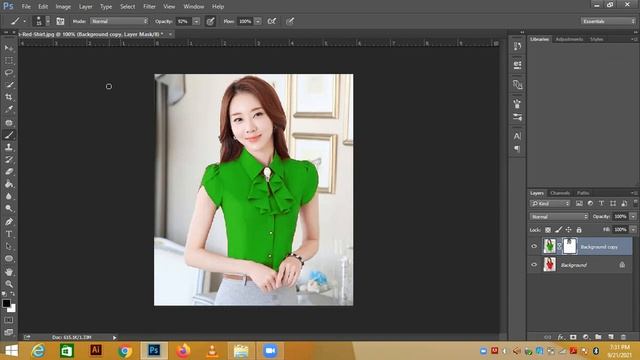Toggle Quick Mask mode

point(9,320)
